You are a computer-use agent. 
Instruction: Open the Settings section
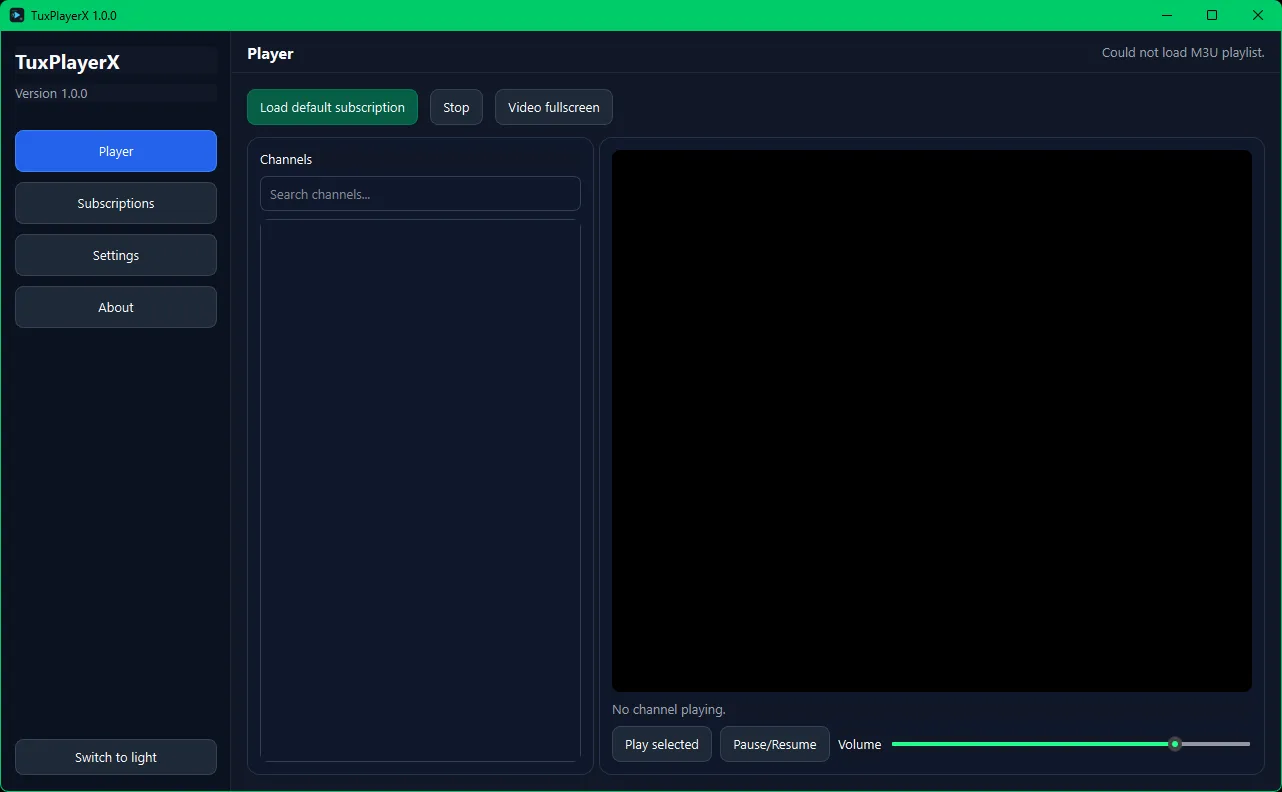(x=116, y=255)
